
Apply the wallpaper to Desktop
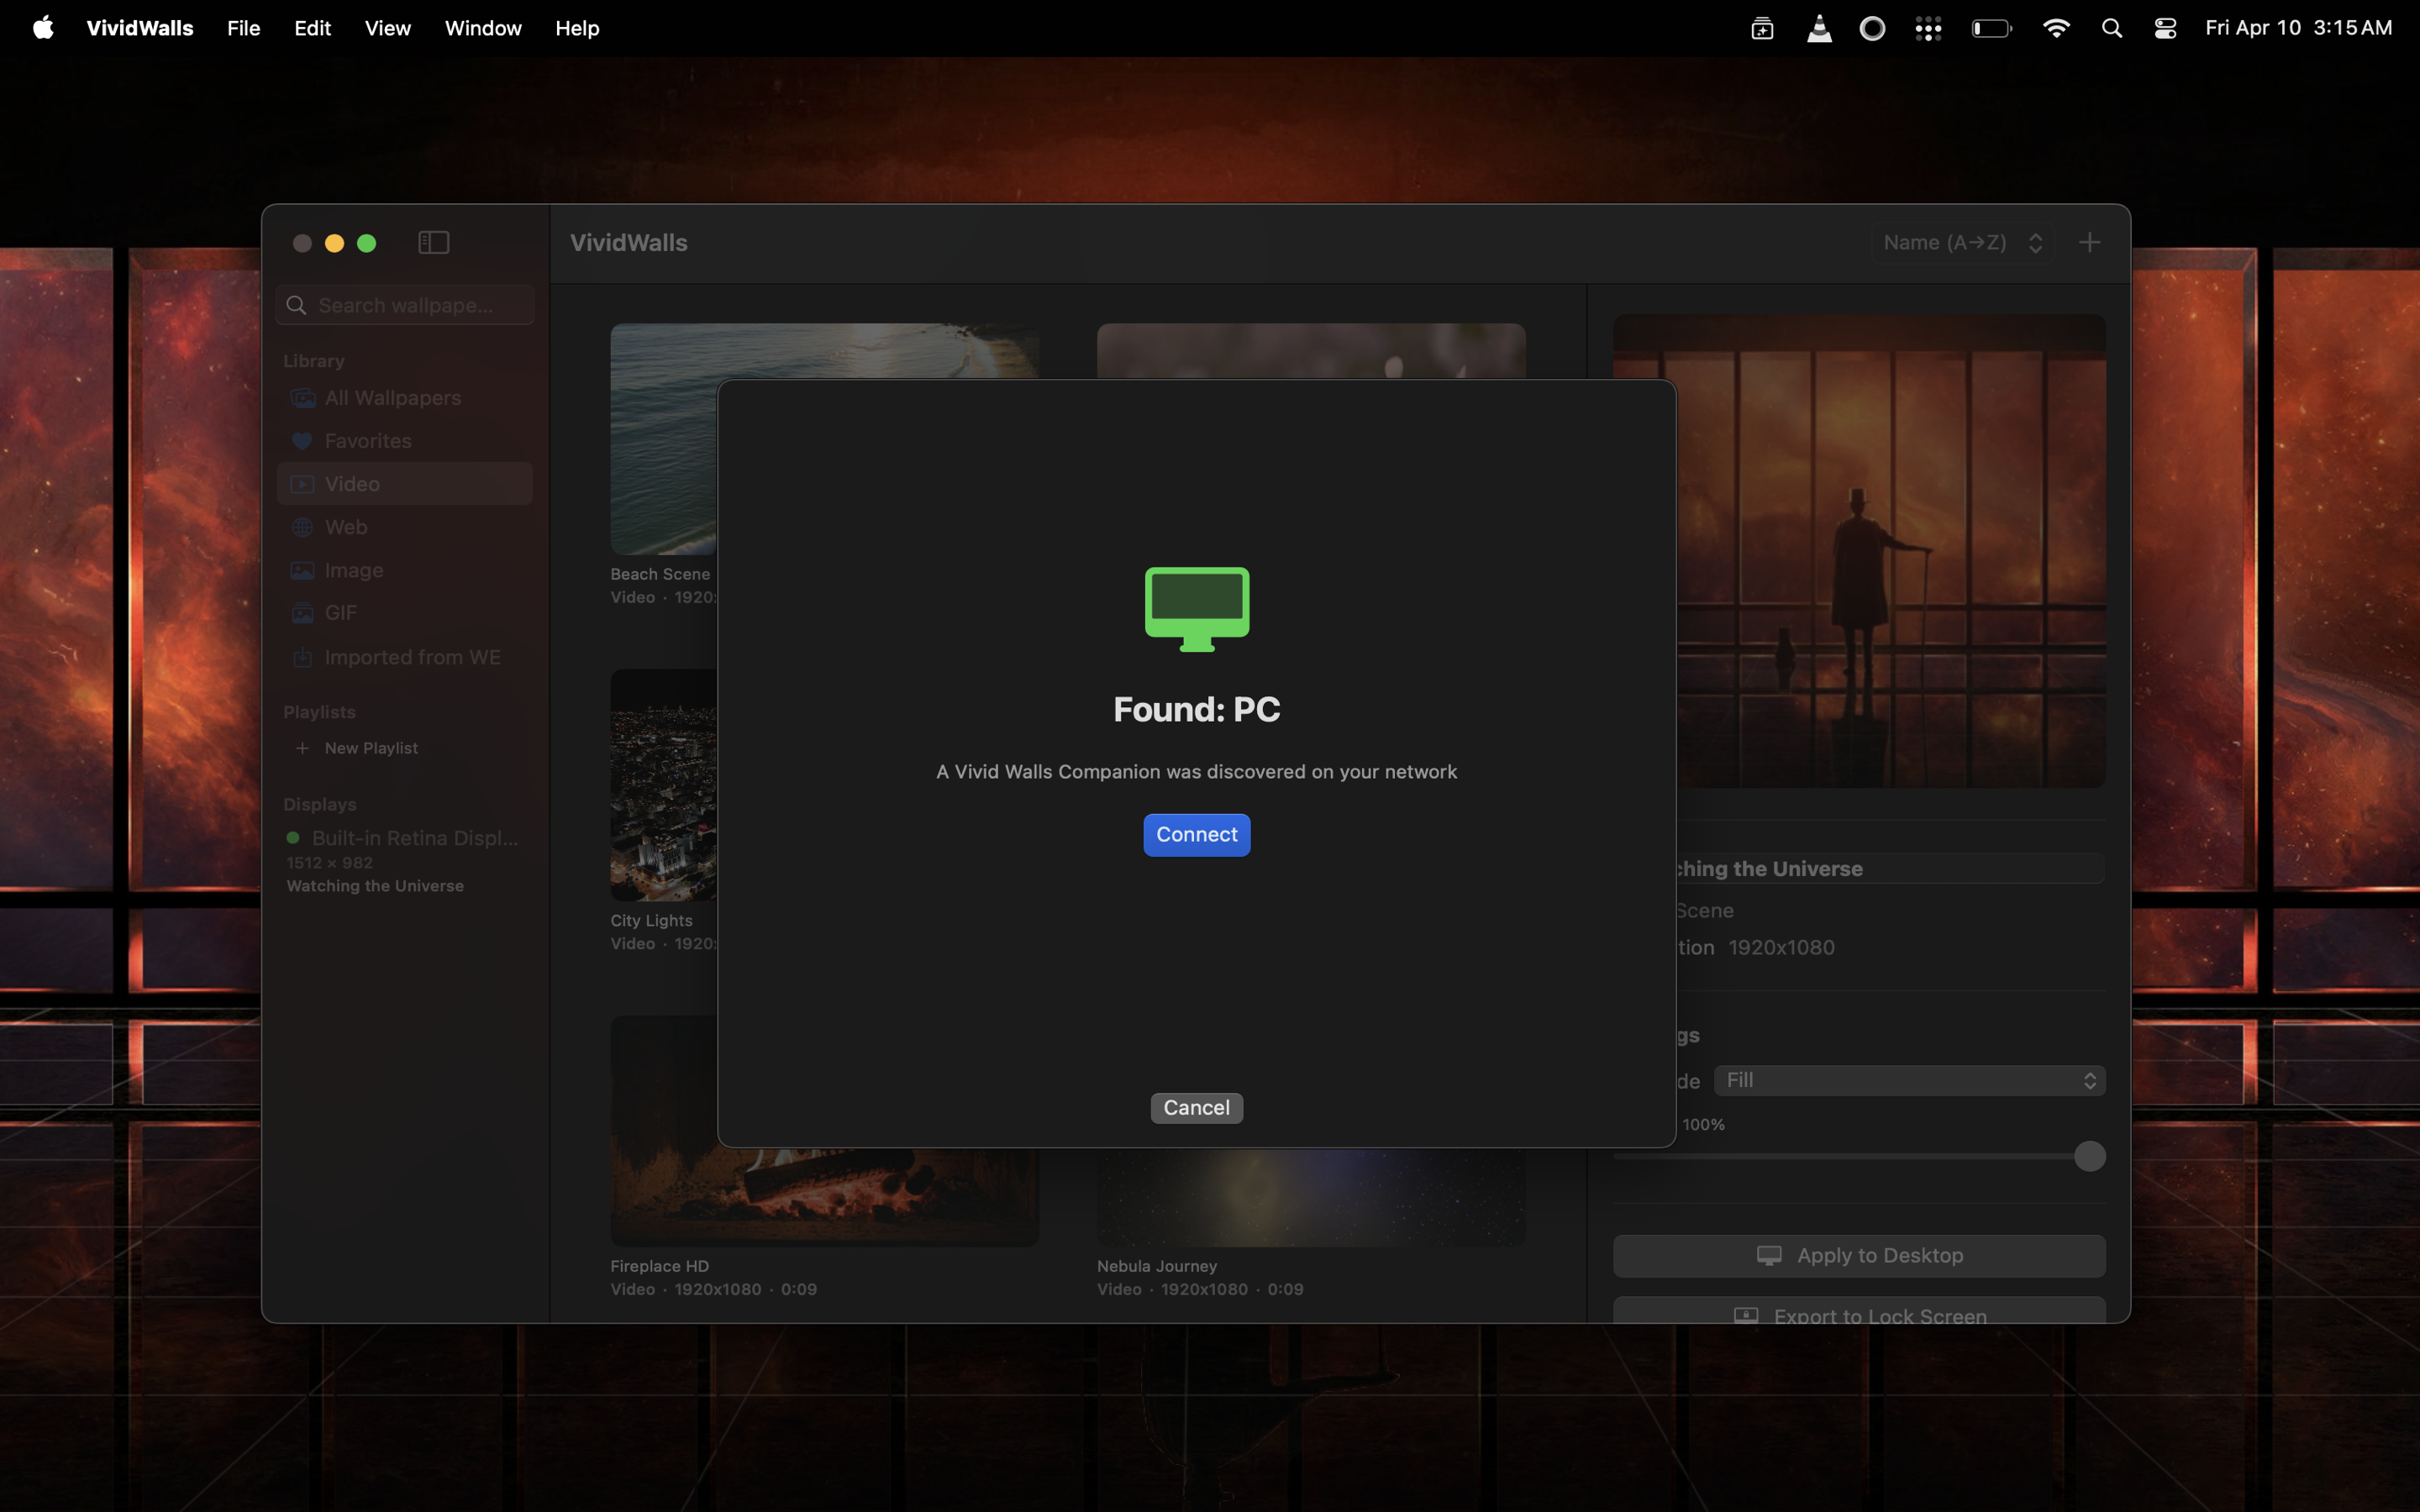coord(1859,1256)
